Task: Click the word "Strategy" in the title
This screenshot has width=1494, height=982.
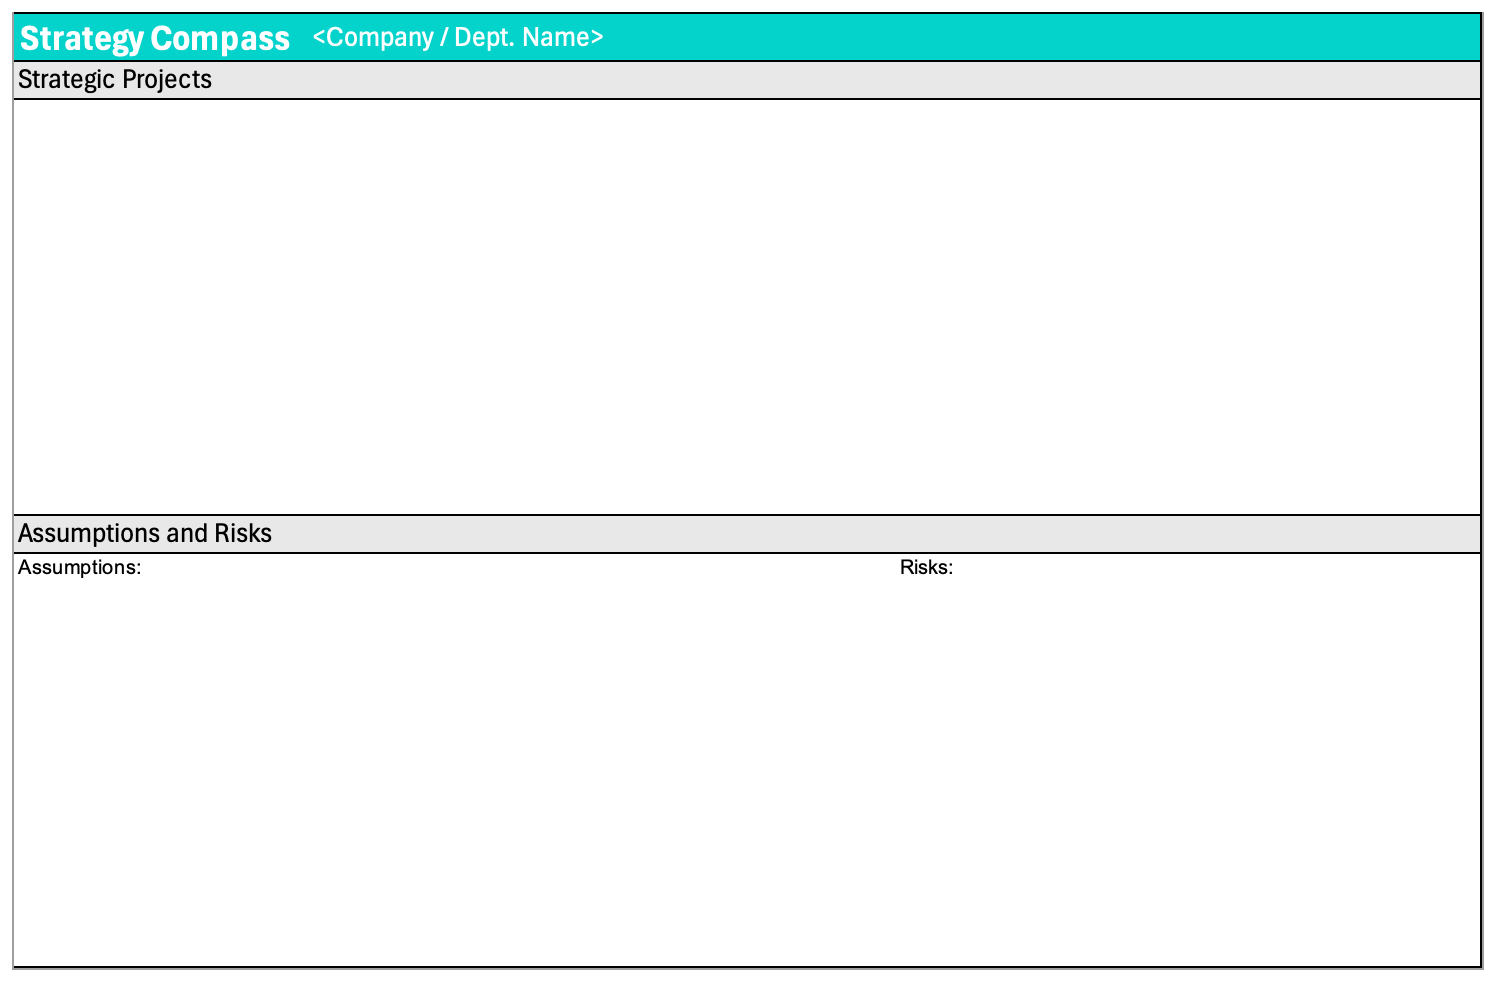Action: coord(82,39)
